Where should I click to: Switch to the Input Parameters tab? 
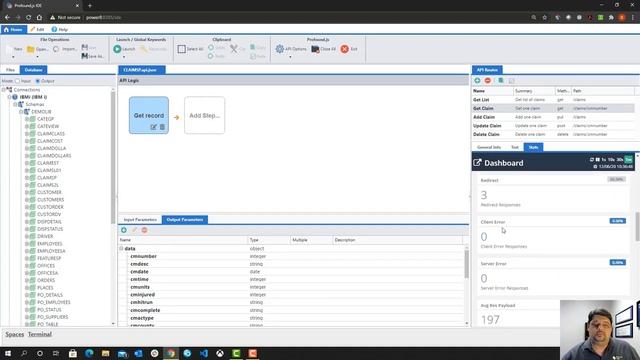140,220
